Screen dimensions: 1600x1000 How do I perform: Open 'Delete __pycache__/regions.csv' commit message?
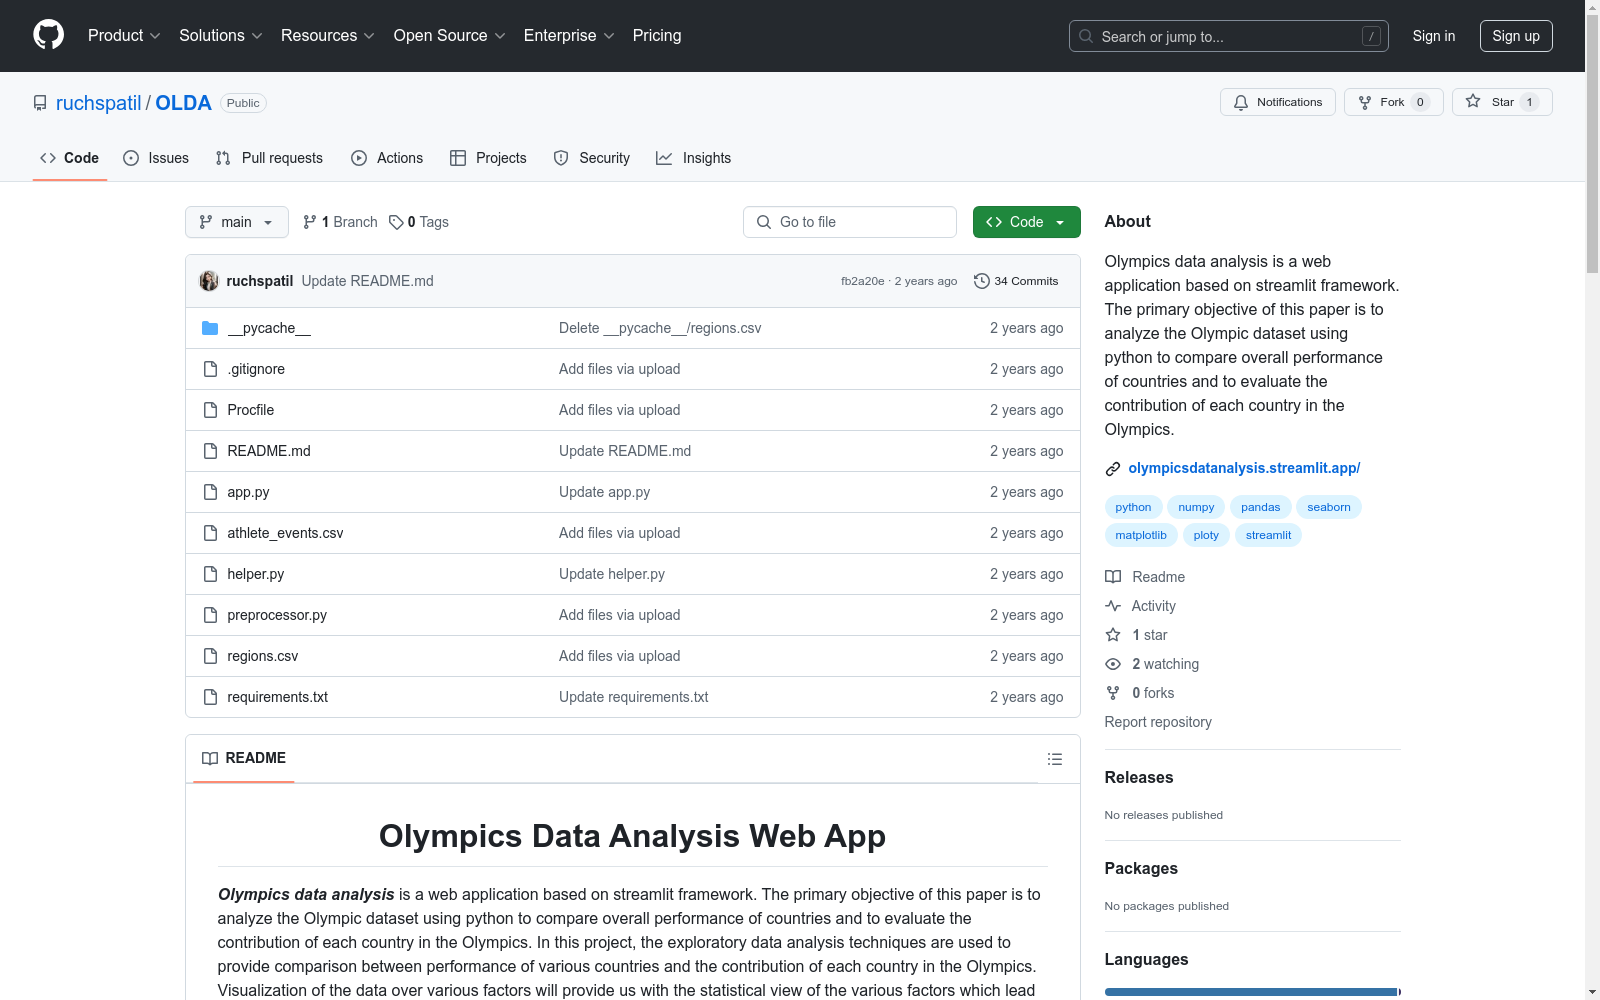click(x=660, y=328)
